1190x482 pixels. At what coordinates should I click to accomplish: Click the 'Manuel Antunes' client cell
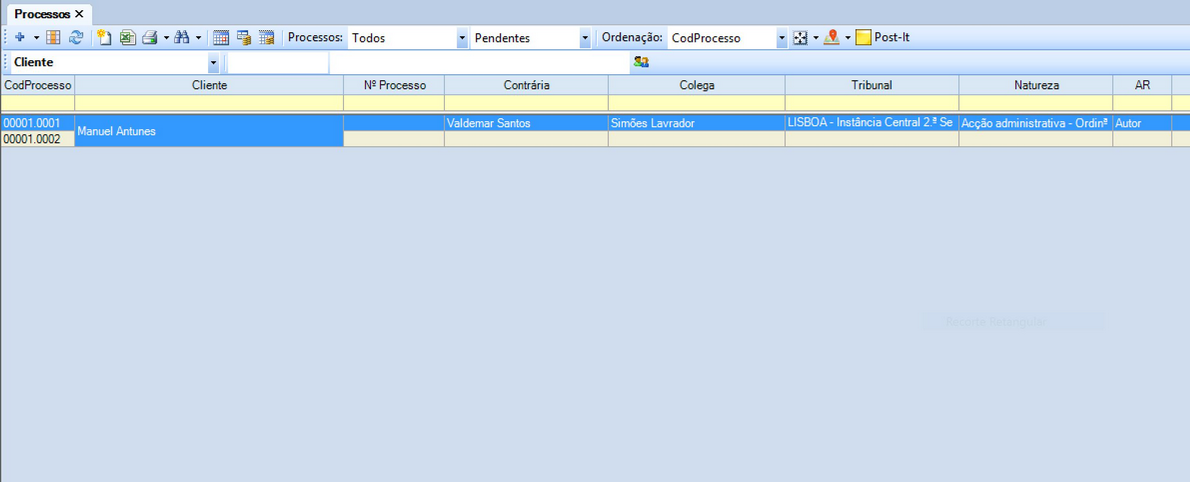pos(209,131)
